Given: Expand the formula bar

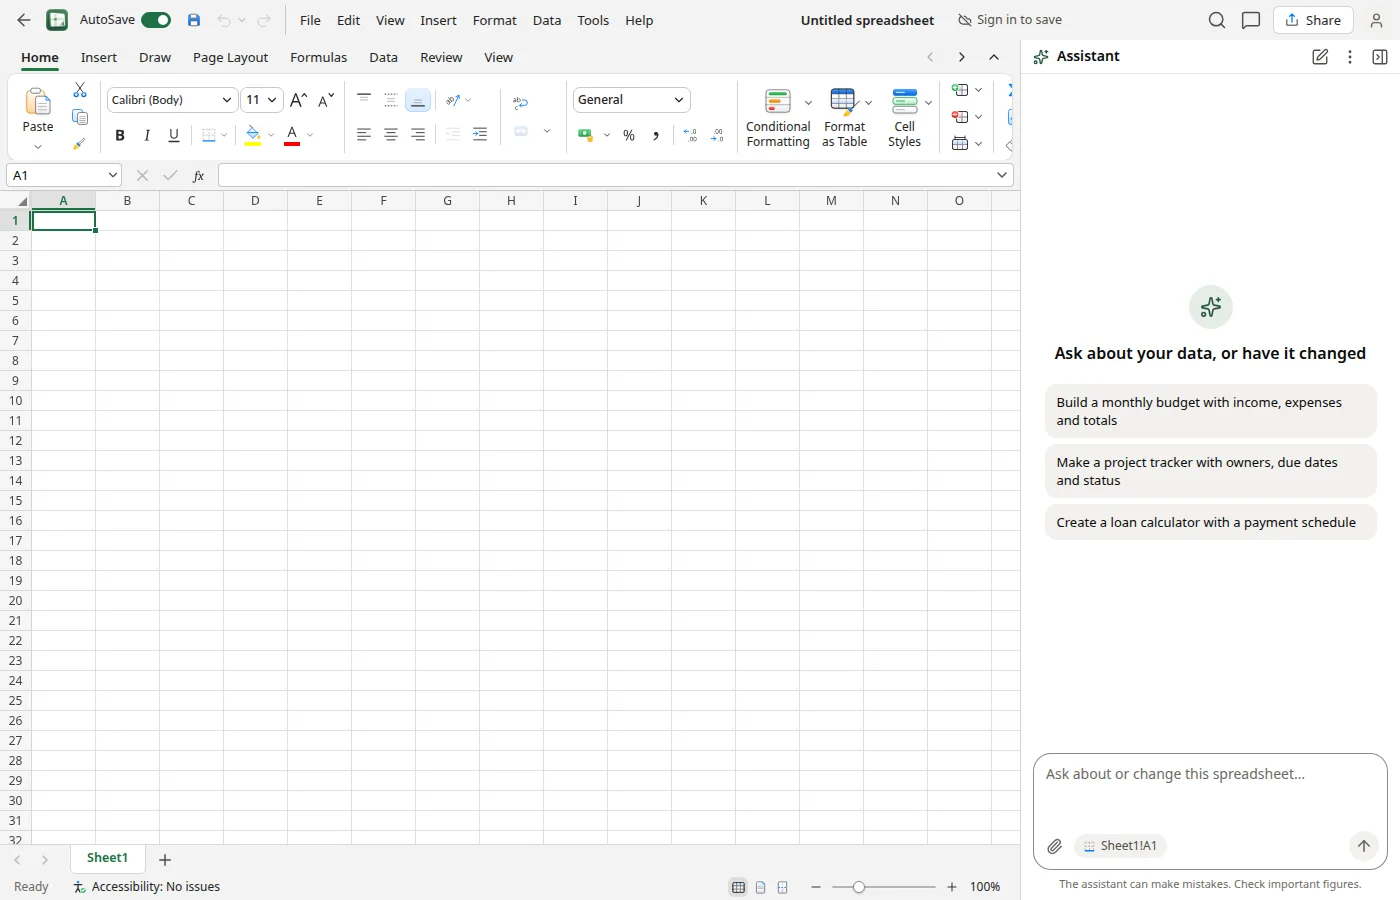Looking at the screenshot, I should pos(1002,175).
